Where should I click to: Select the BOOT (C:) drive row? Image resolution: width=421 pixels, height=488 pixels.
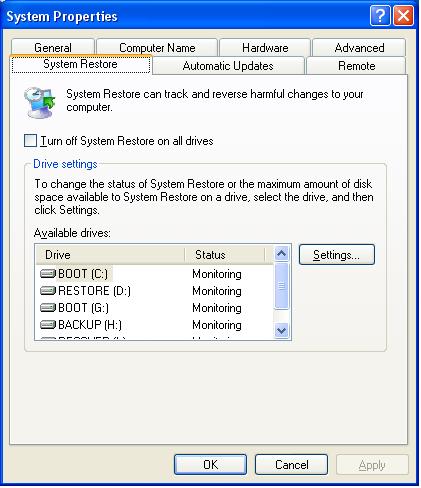154,274
